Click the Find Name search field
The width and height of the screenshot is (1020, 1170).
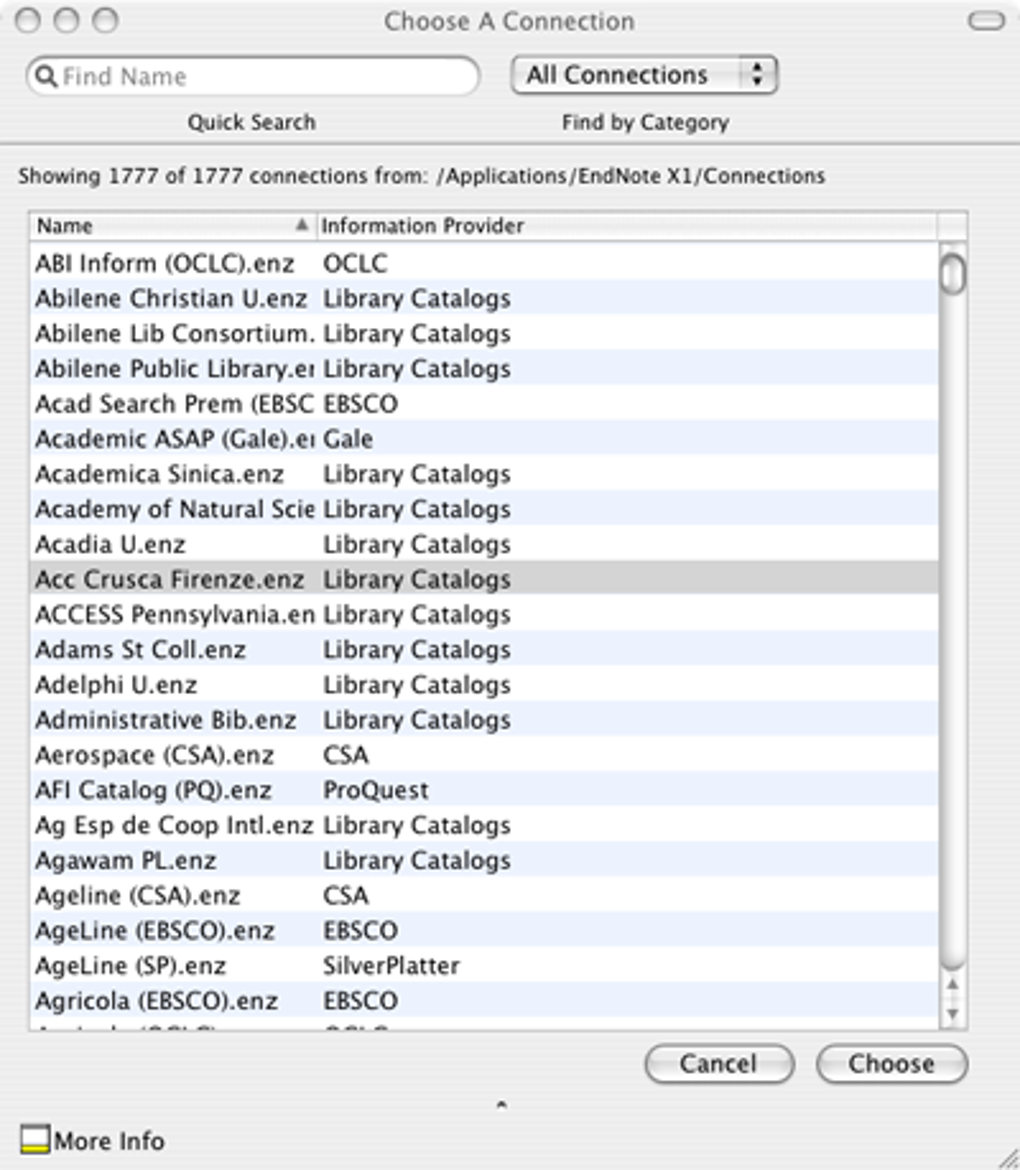(265, 76)
